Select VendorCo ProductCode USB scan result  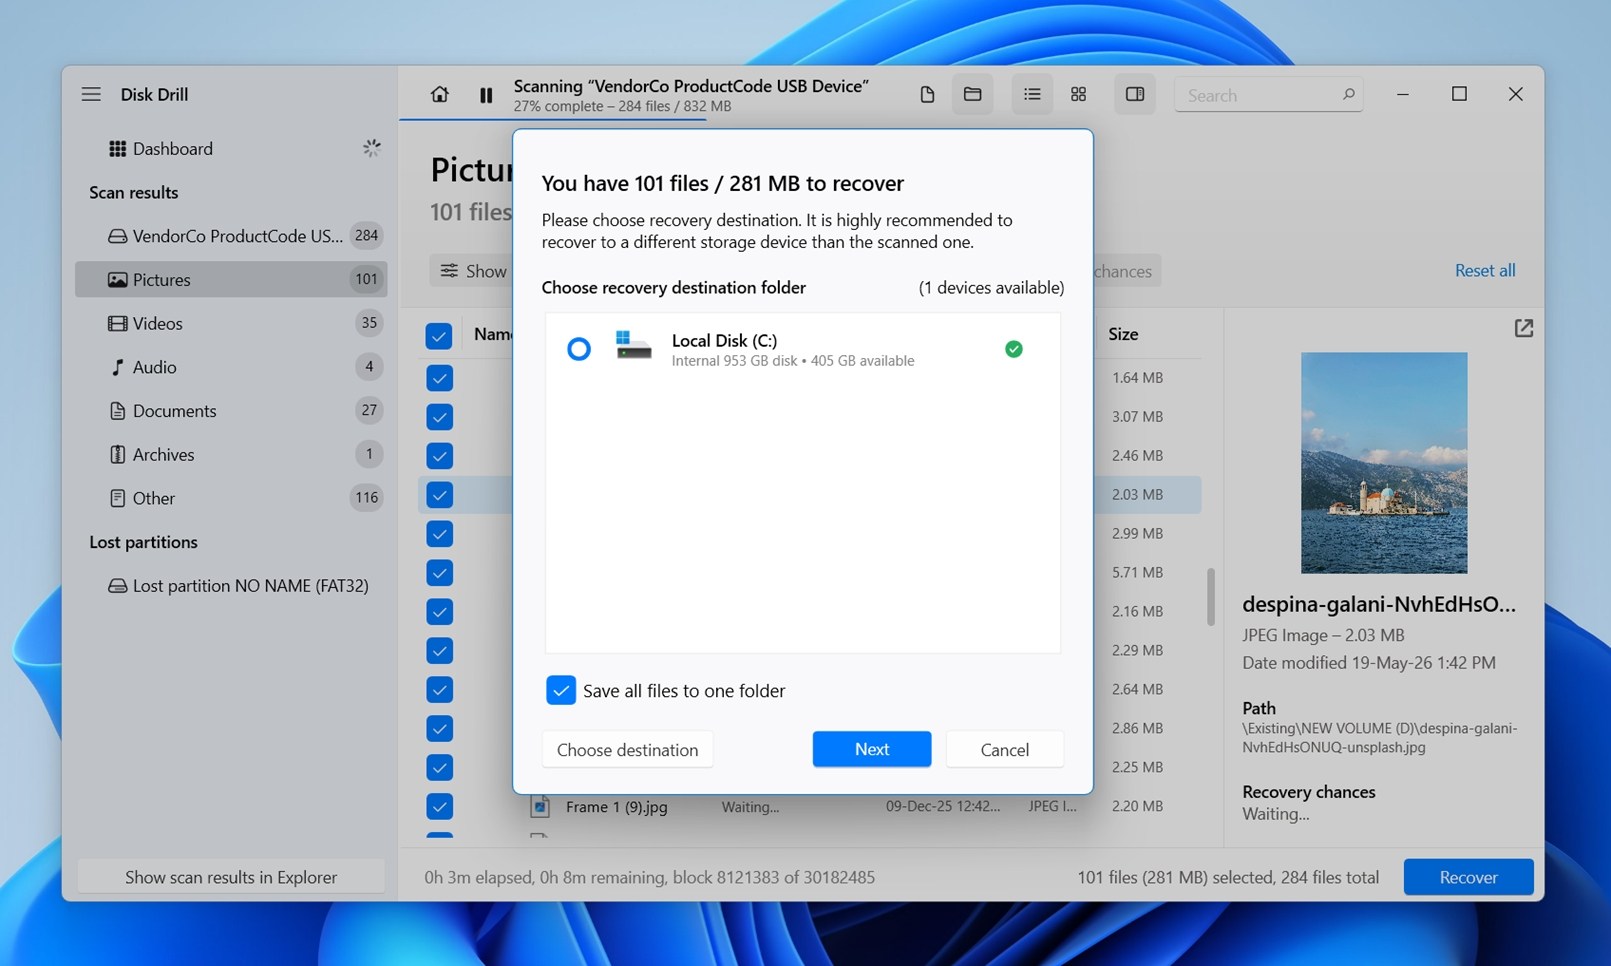click(231, 236)
